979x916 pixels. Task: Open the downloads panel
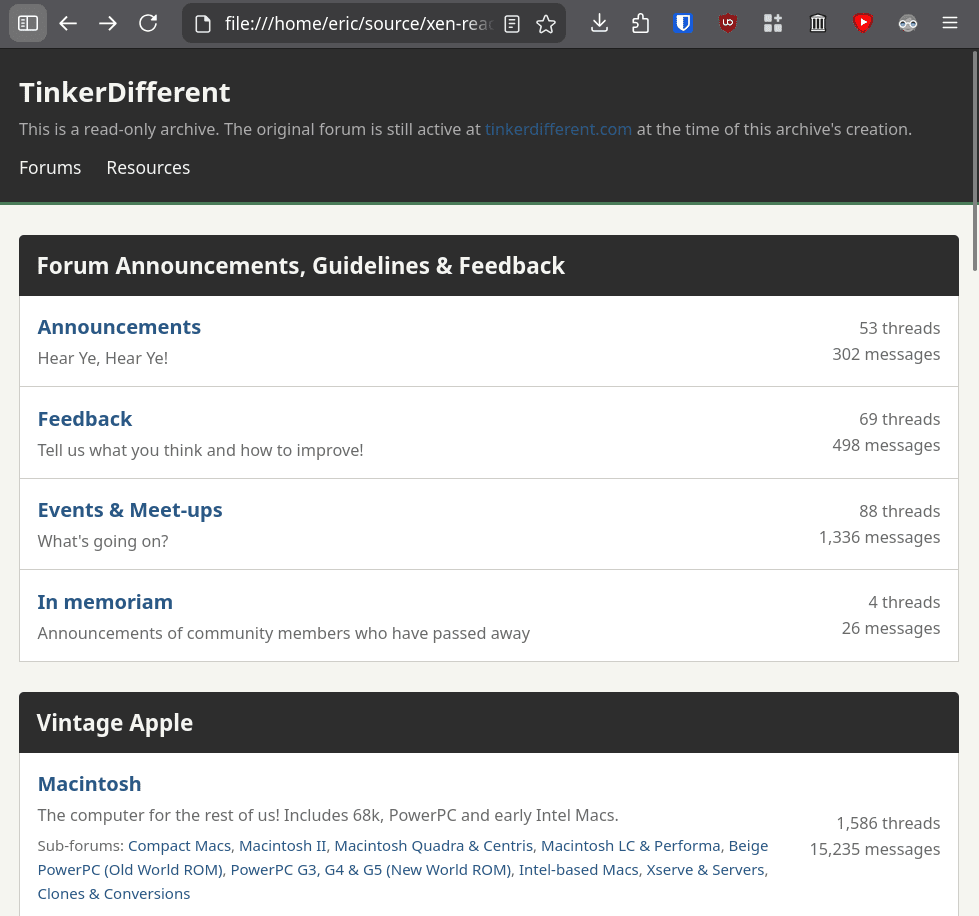599,23
